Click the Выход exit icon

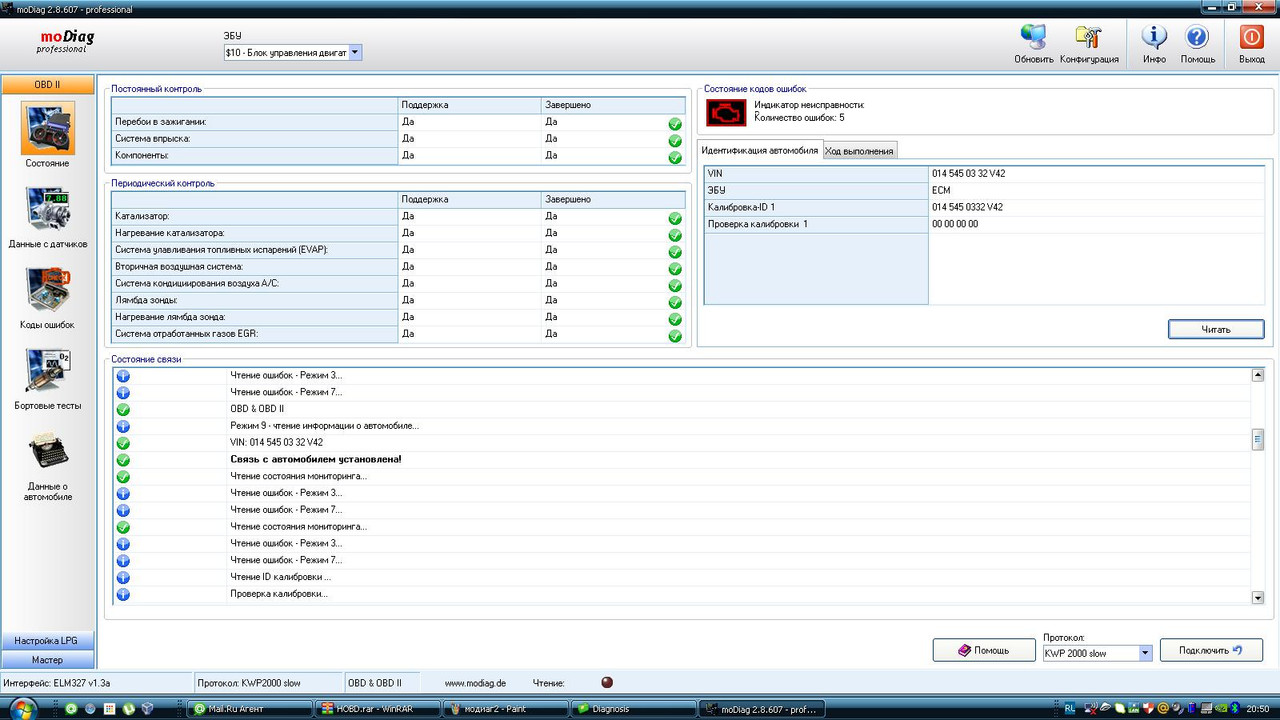1251,38
